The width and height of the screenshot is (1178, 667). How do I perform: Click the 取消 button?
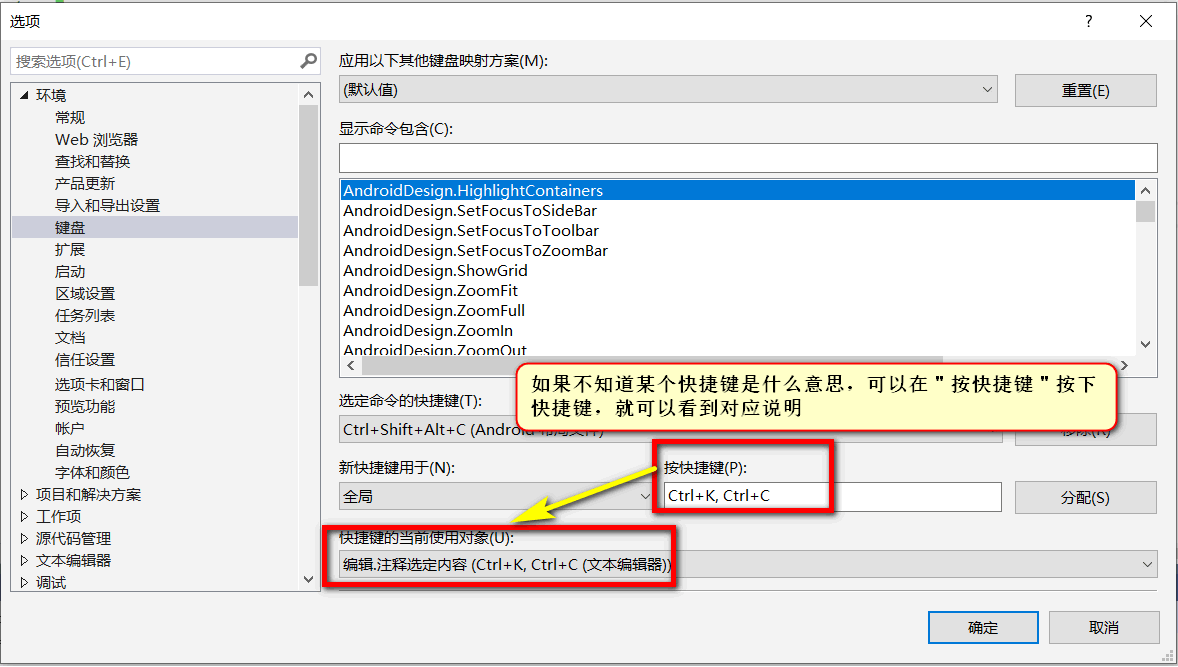(1104, 628)
